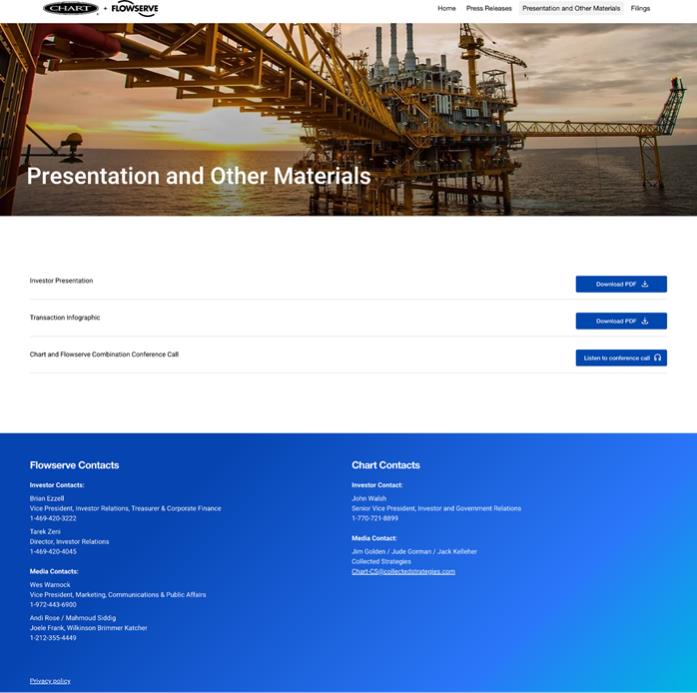Click phone number 1-469-420-3222
Screen dimensions: 697x693
pyautogui.click(x=53, y=518)
